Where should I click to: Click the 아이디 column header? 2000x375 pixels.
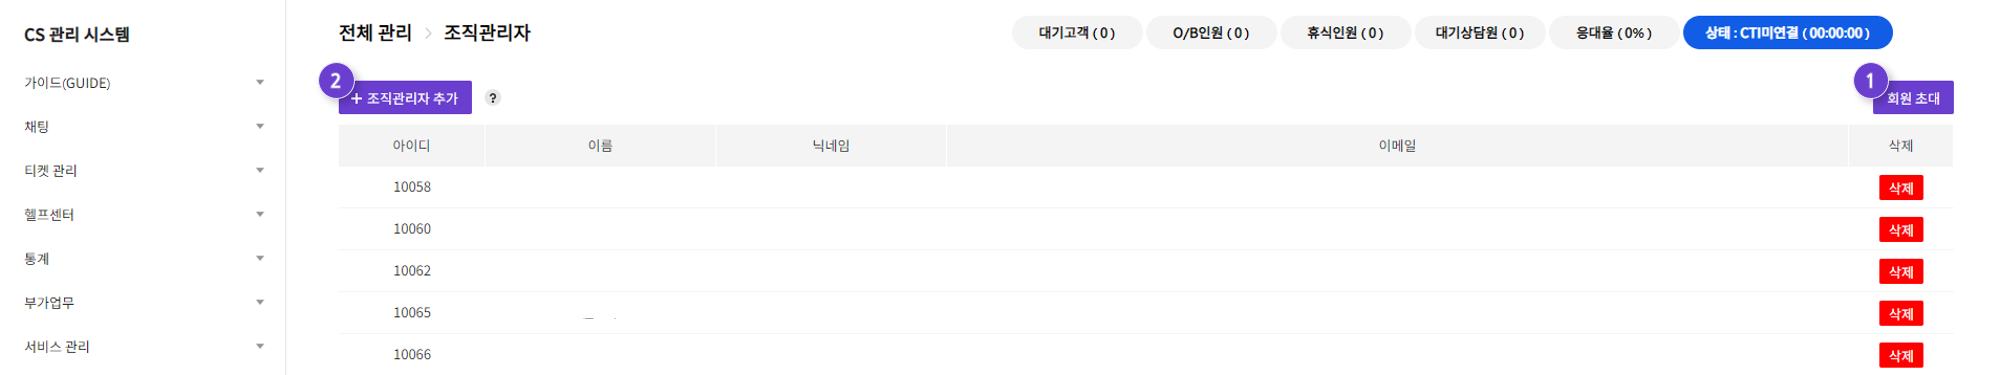411,146
